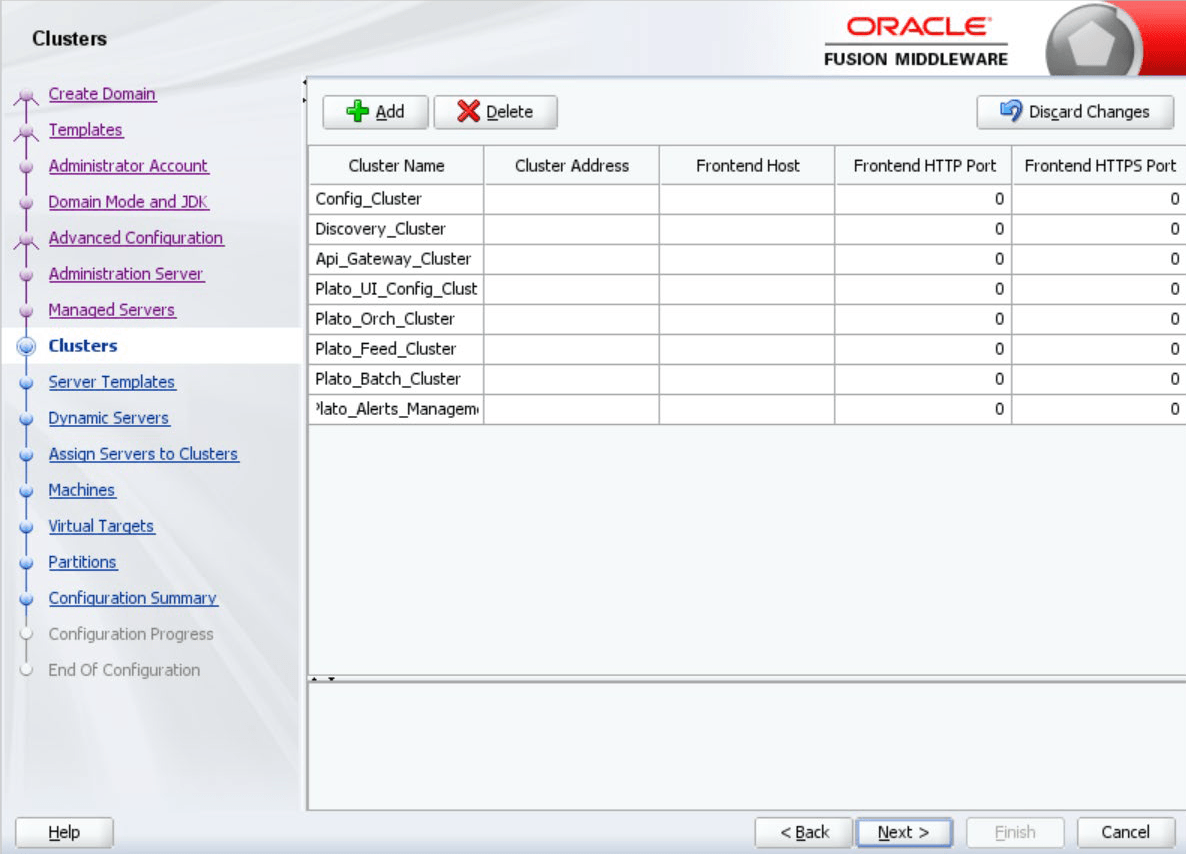Go to the Virtual Targets link
Viewport: 1186px width, 854px height.
click(x=101, y=526)
